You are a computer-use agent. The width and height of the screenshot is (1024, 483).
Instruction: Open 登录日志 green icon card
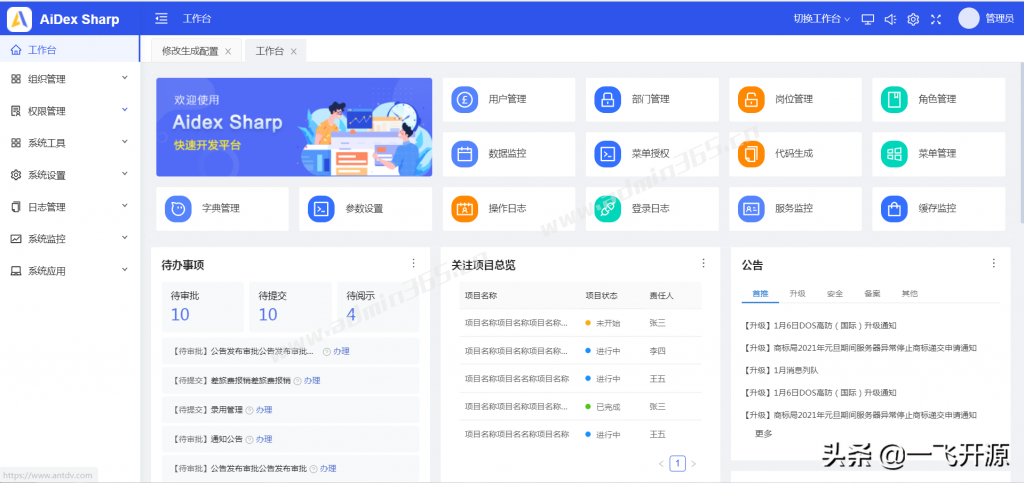pyautogui.click(x=652, y=209)
